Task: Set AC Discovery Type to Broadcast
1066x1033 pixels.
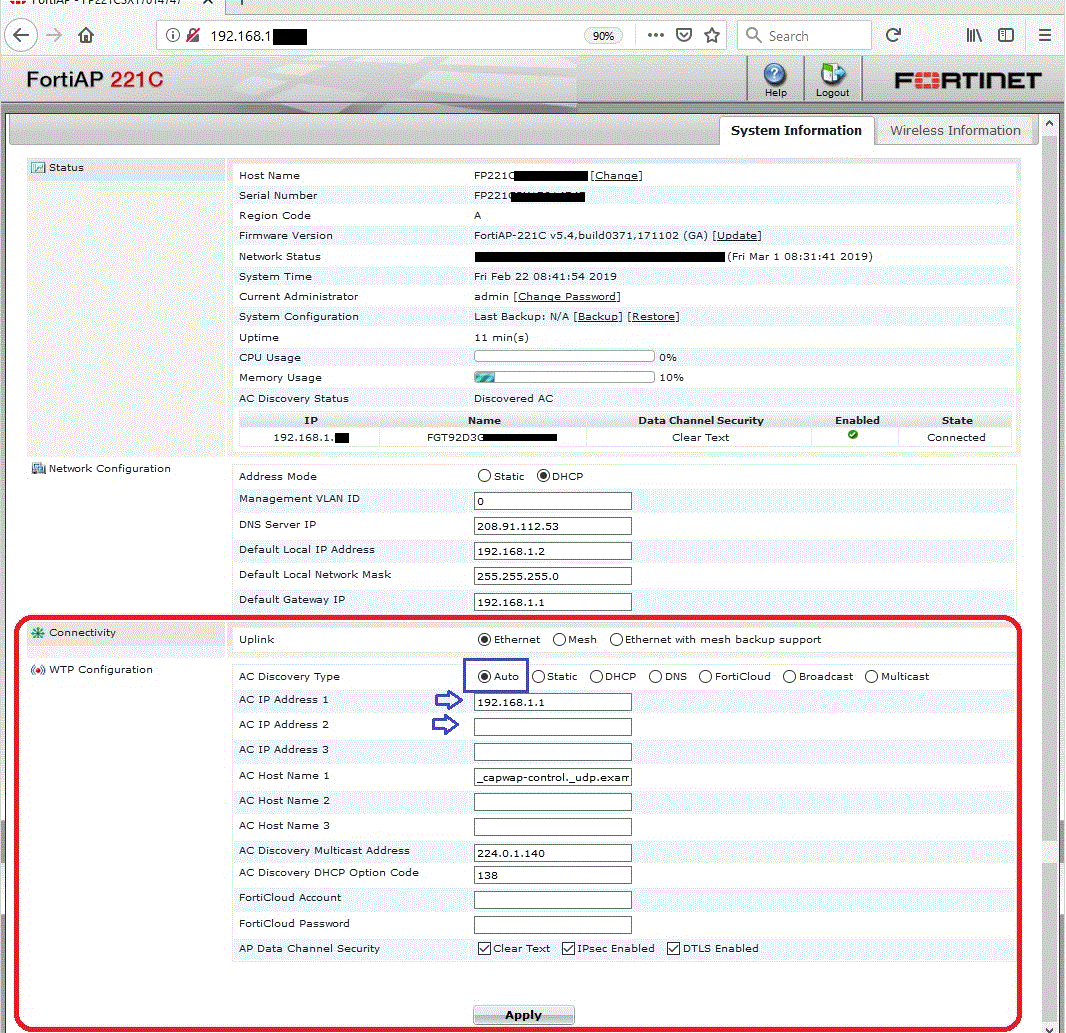Action: [x=789, y=677]
